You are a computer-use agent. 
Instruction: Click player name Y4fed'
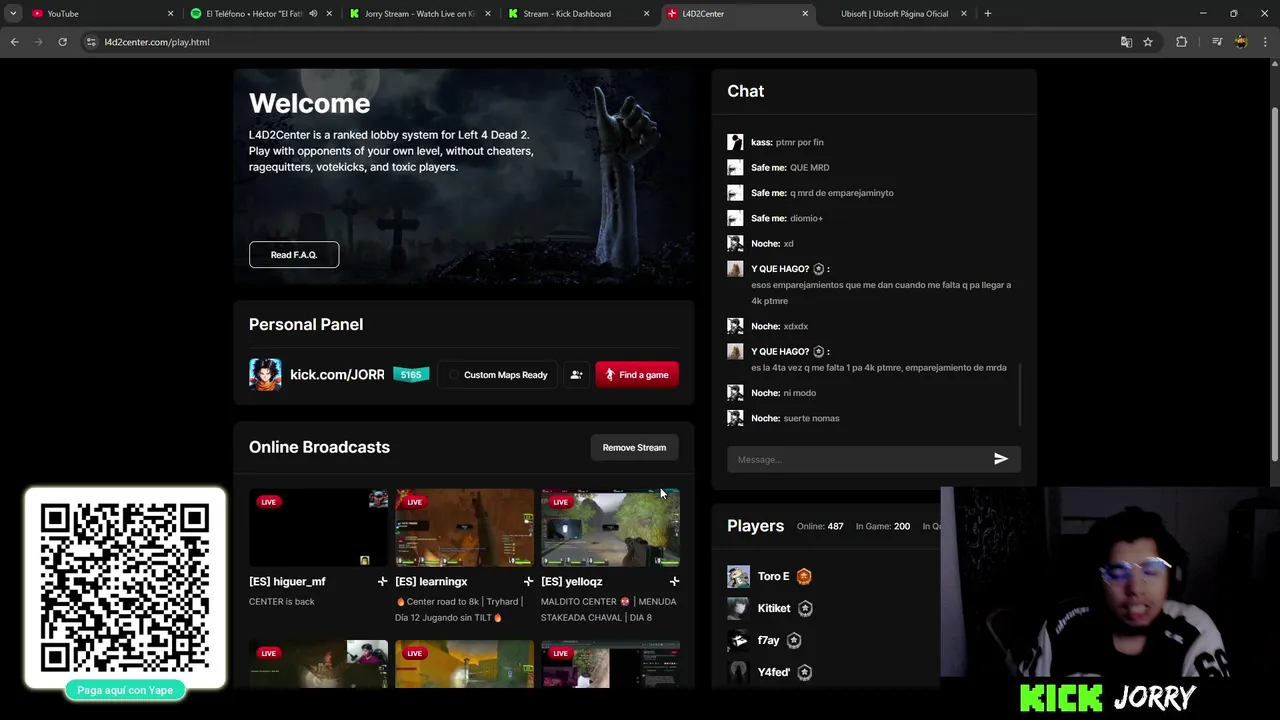coord(773,672)
